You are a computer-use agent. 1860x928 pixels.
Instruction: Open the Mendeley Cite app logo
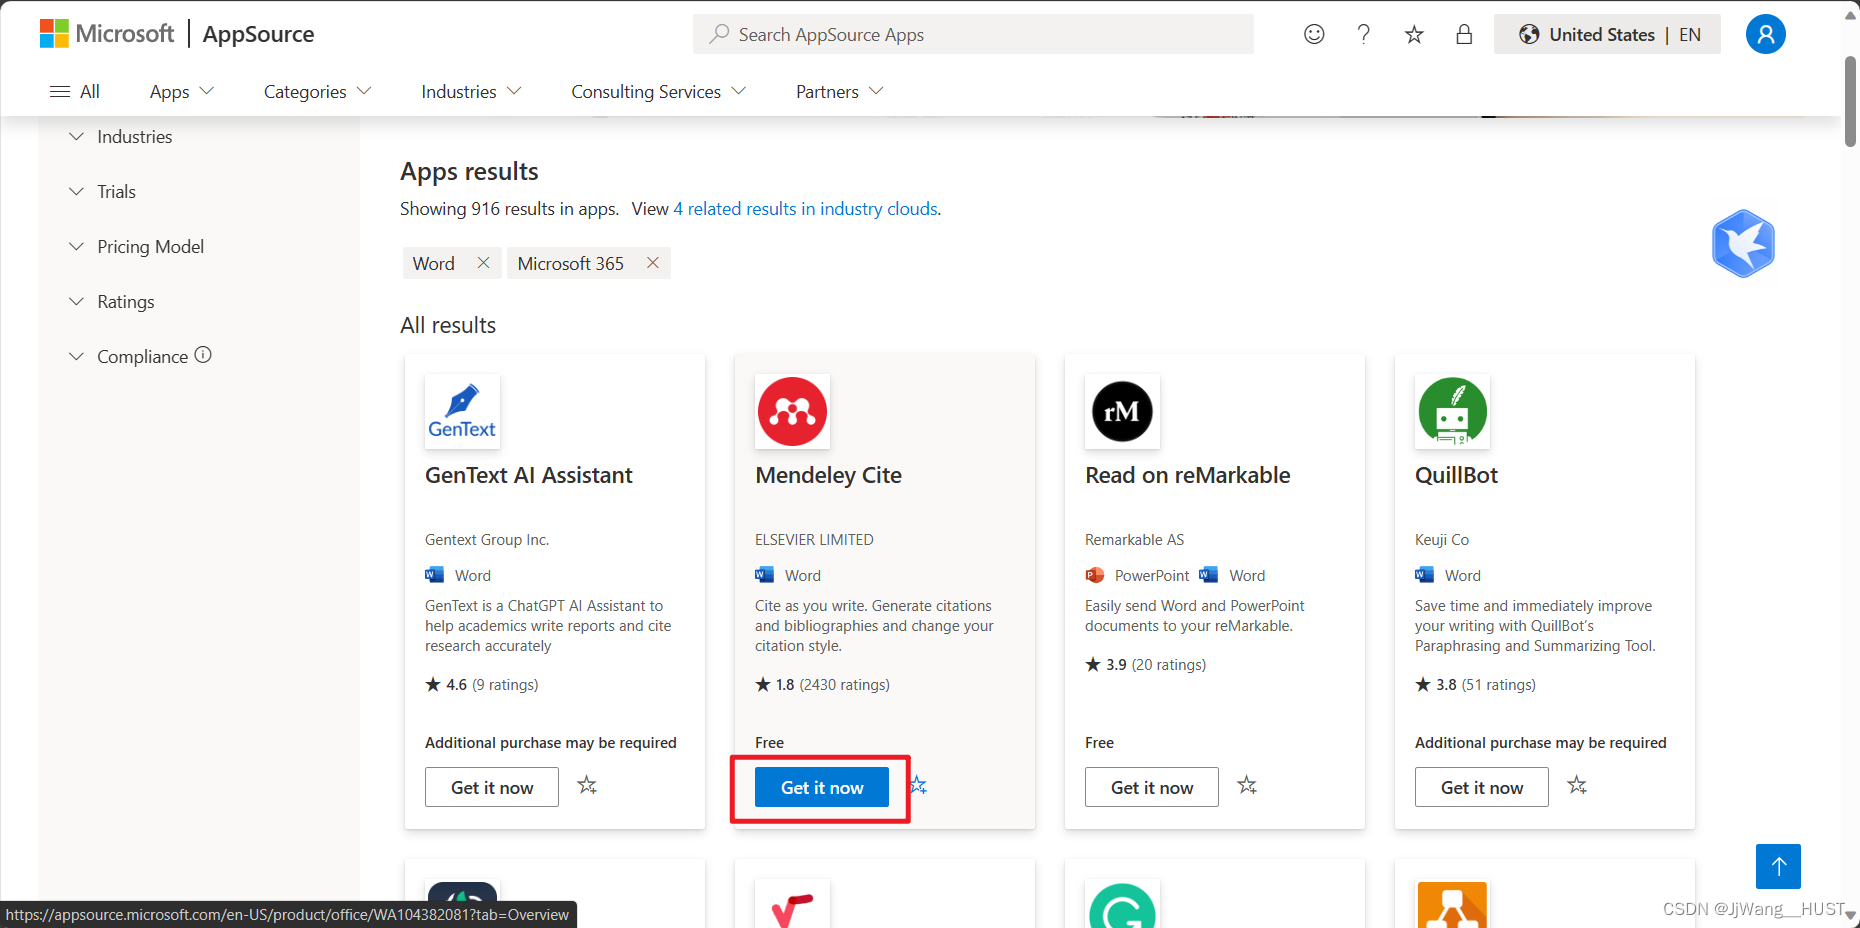[x=792, y=411]
